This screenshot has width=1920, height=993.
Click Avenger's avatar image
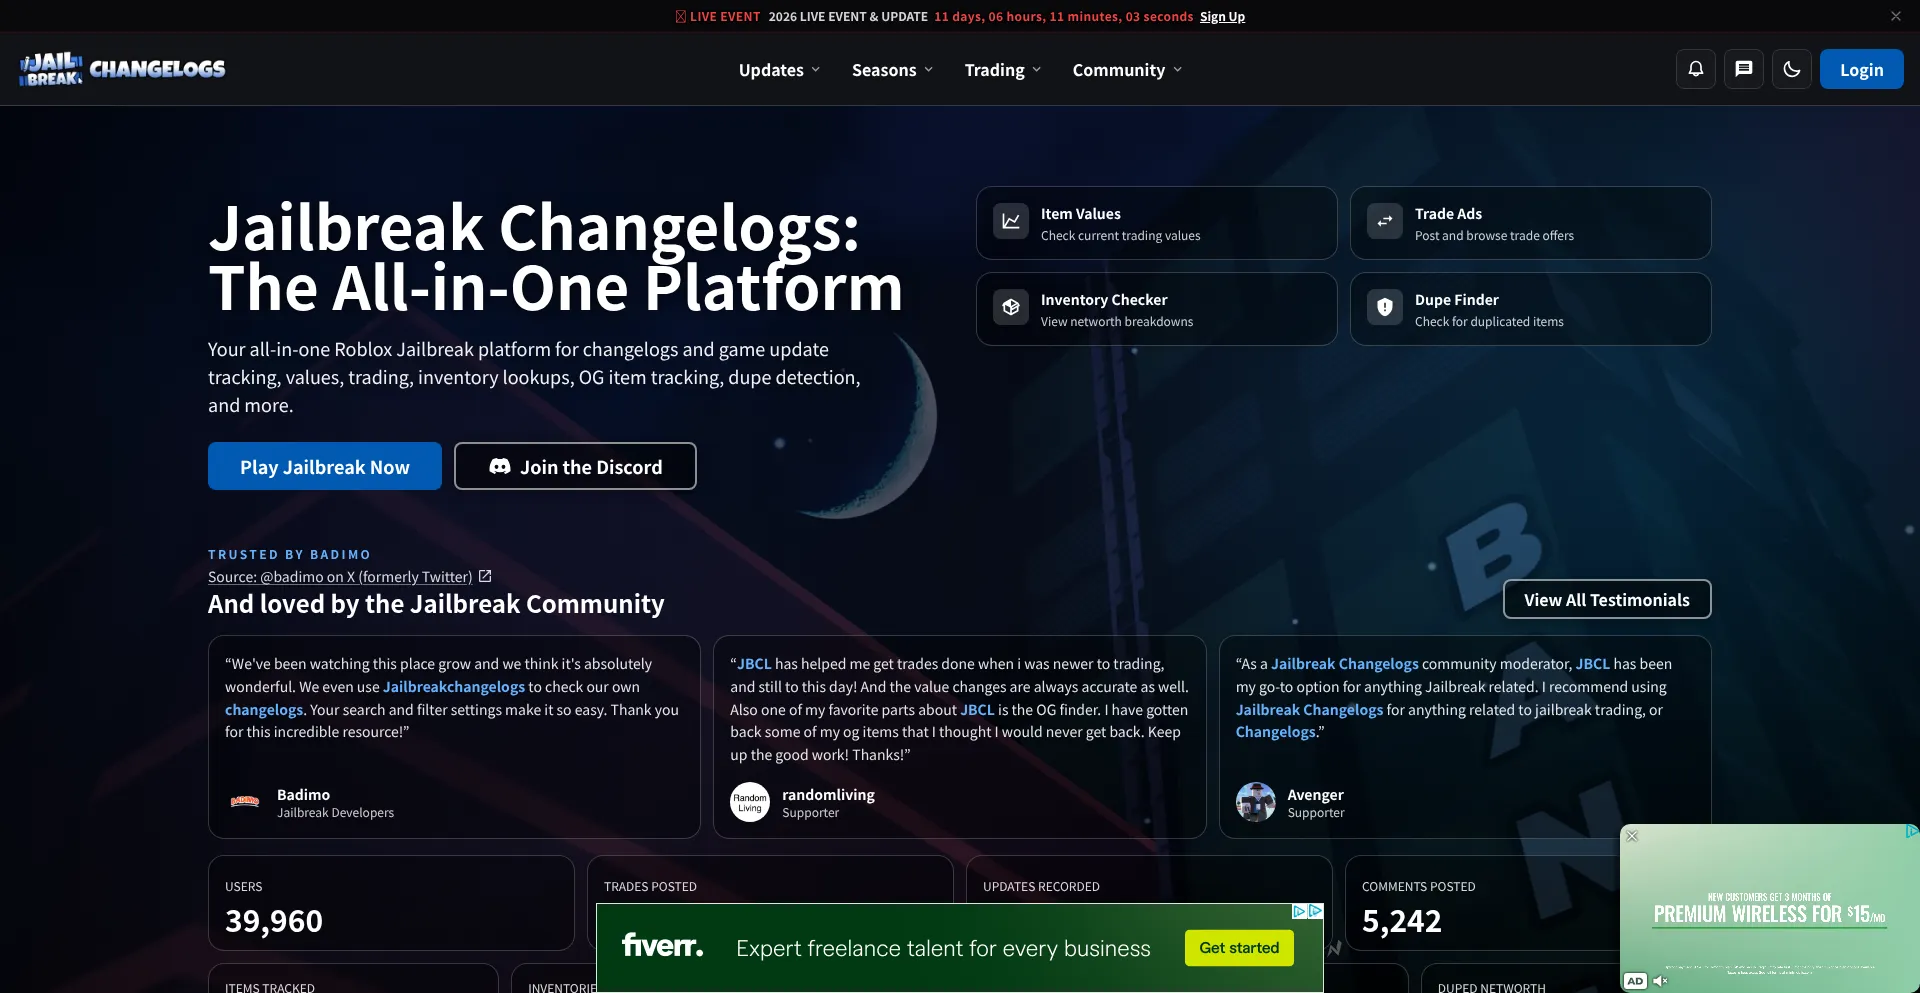(1256, 802)
